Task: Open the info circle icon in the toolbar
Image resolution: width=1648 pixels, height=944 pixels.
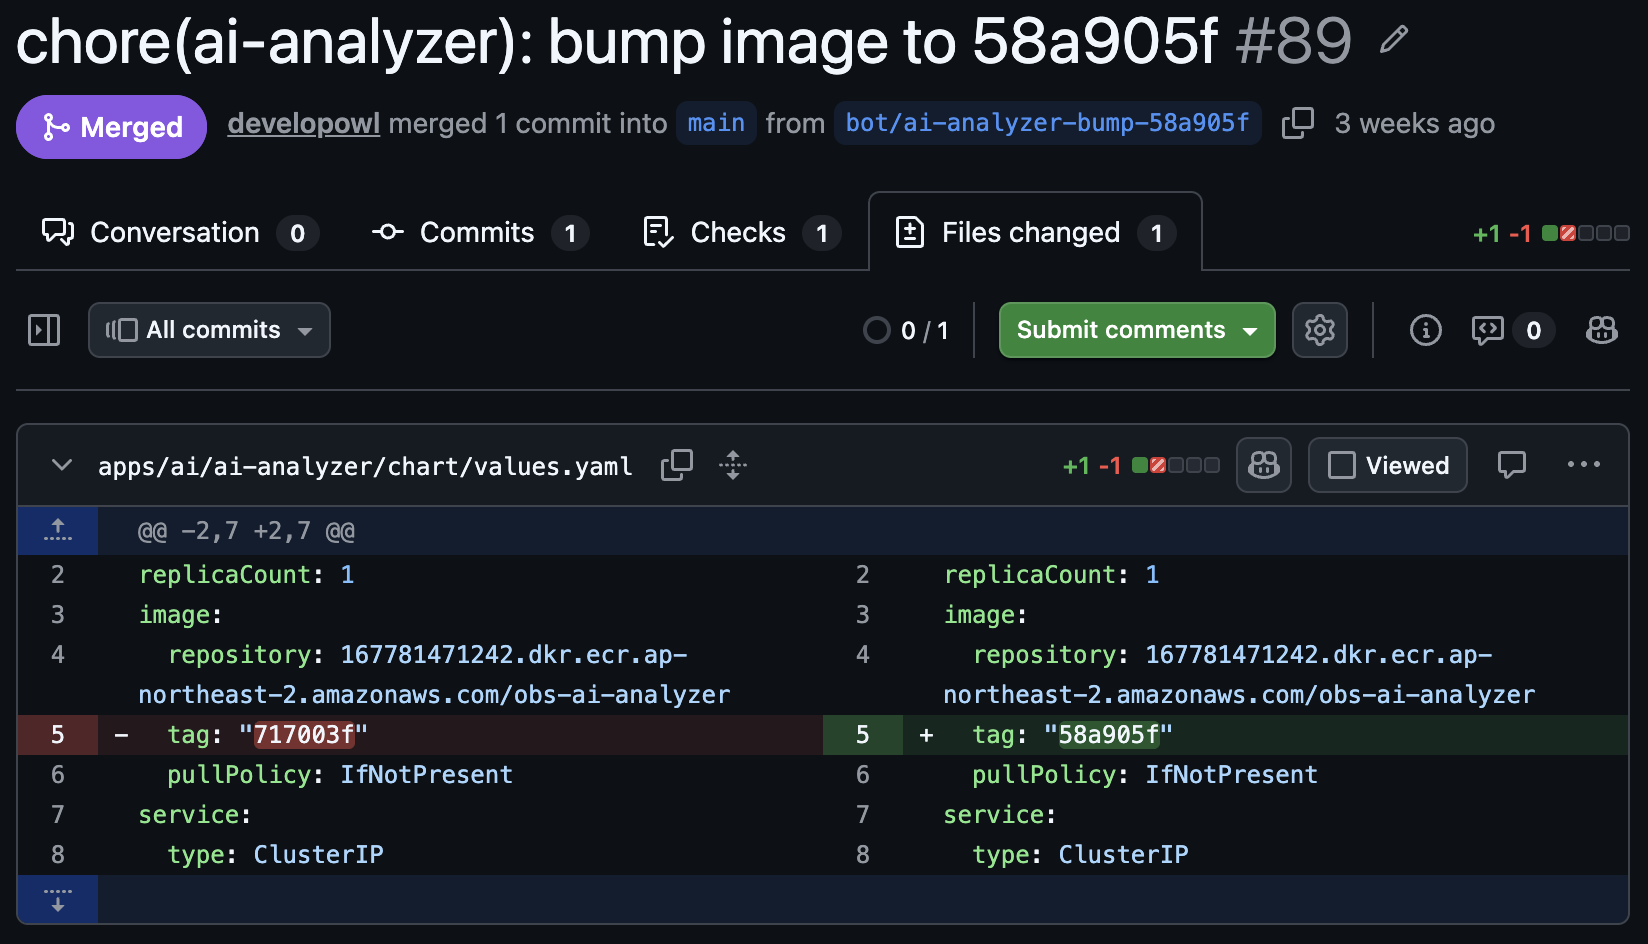Action: (1425, 330)
